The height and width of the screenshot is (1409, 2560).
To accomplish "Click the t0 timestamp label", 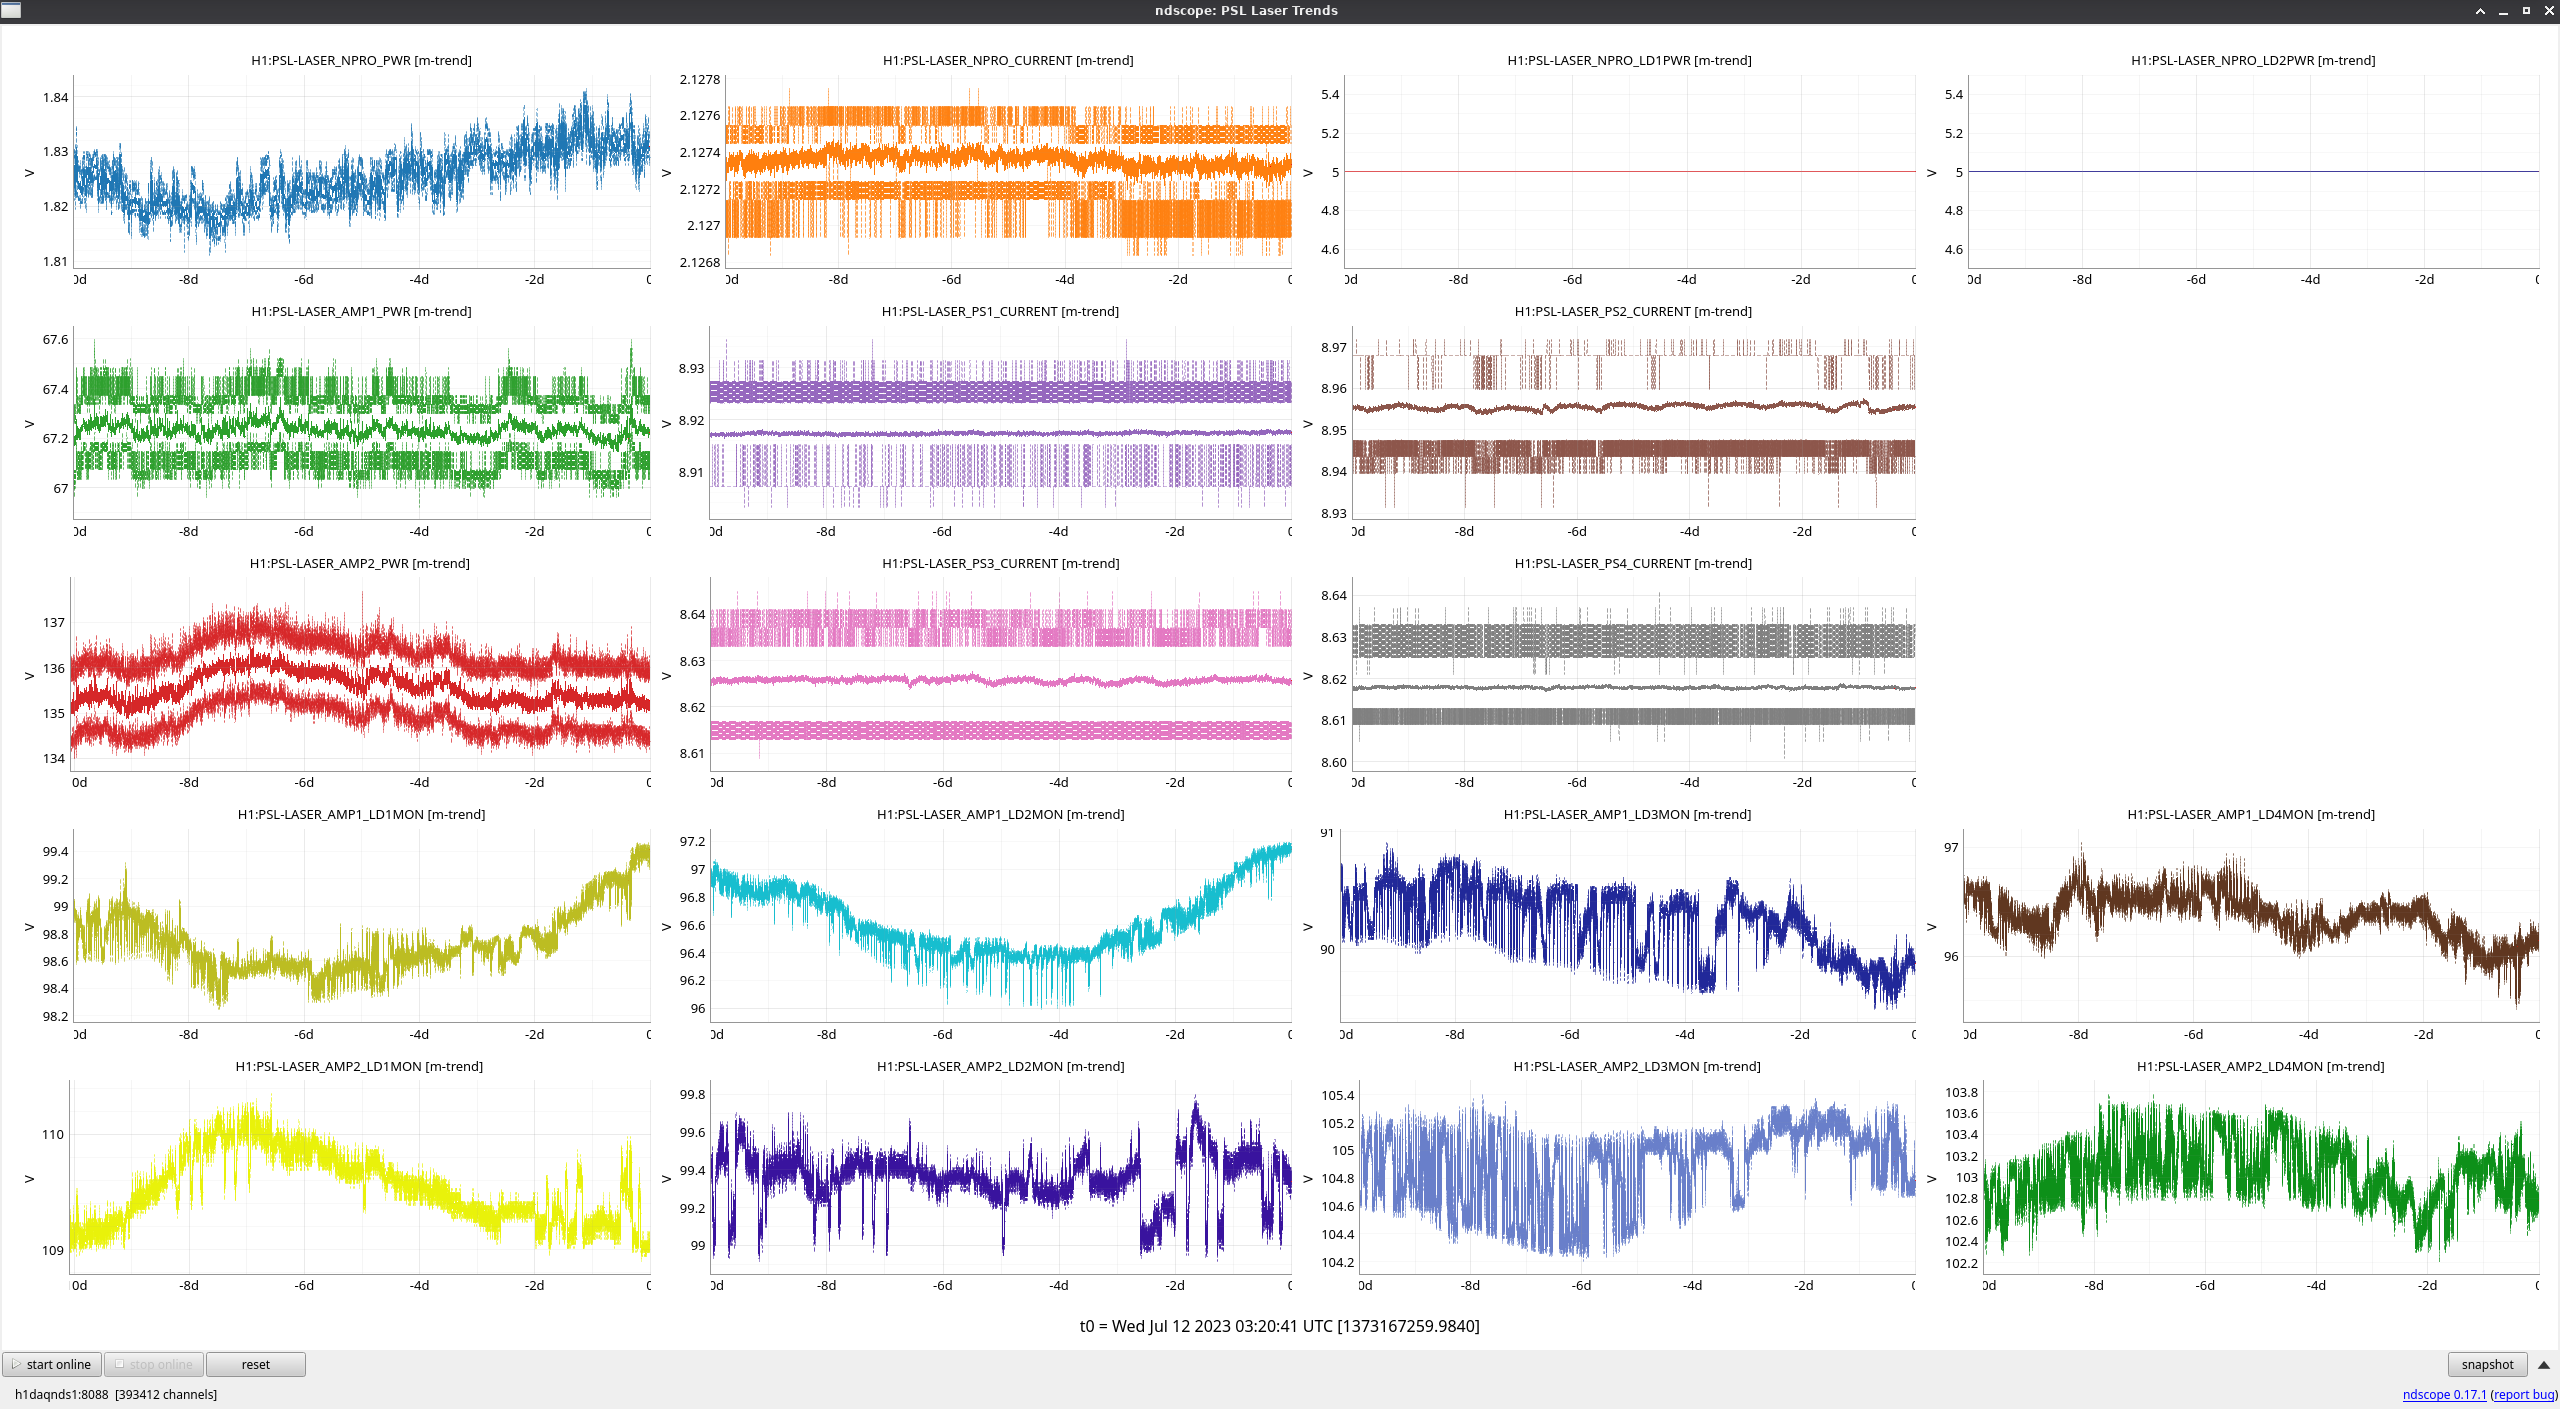I will (x=1279, y=1326).
